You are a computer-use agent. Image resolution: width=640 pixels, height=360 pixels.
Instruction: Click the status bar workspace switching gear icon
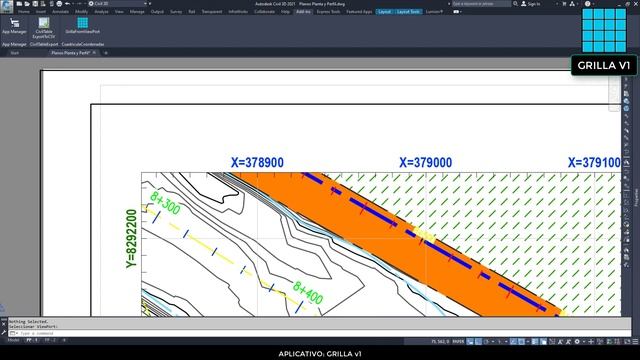point(577,342)
